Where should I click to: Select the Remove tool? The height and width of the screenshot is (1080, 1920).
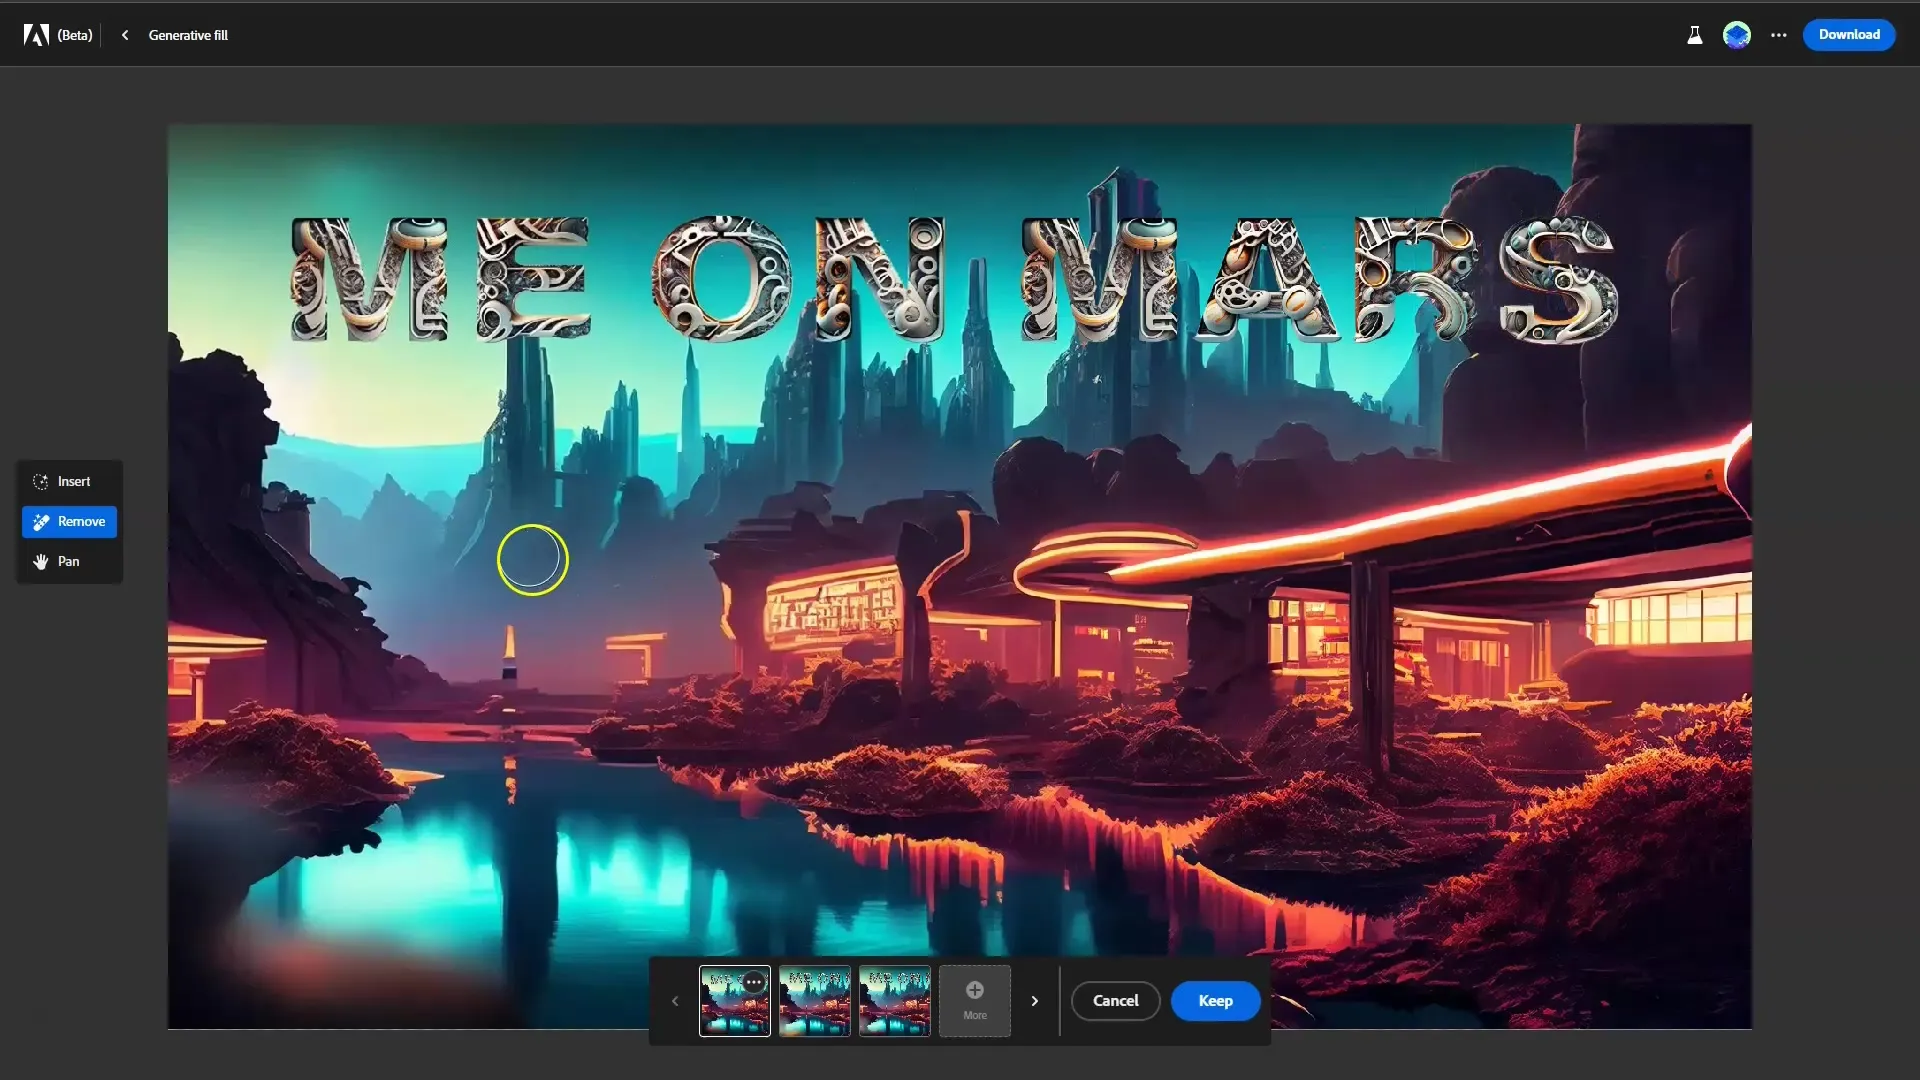(69, 520)
